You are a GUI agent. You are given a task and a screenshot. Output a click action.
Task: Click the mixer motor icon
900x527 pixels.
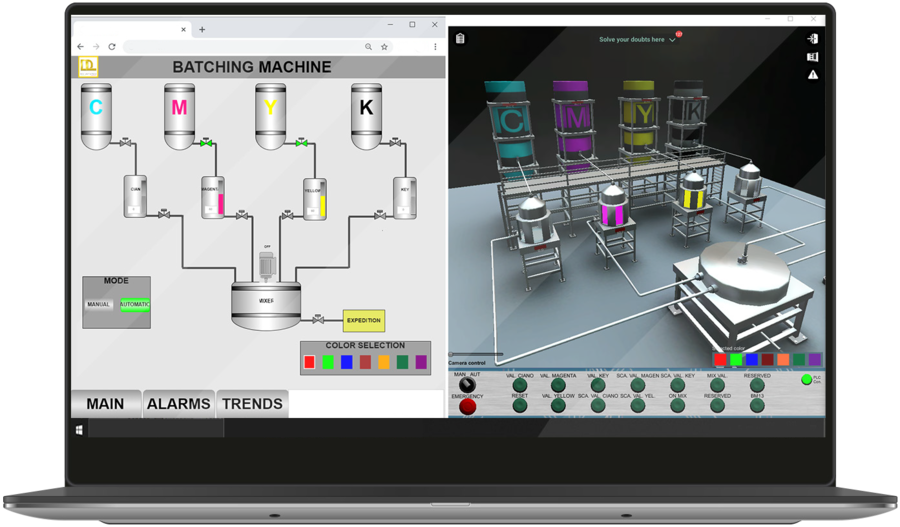click(x=267, y=265)
